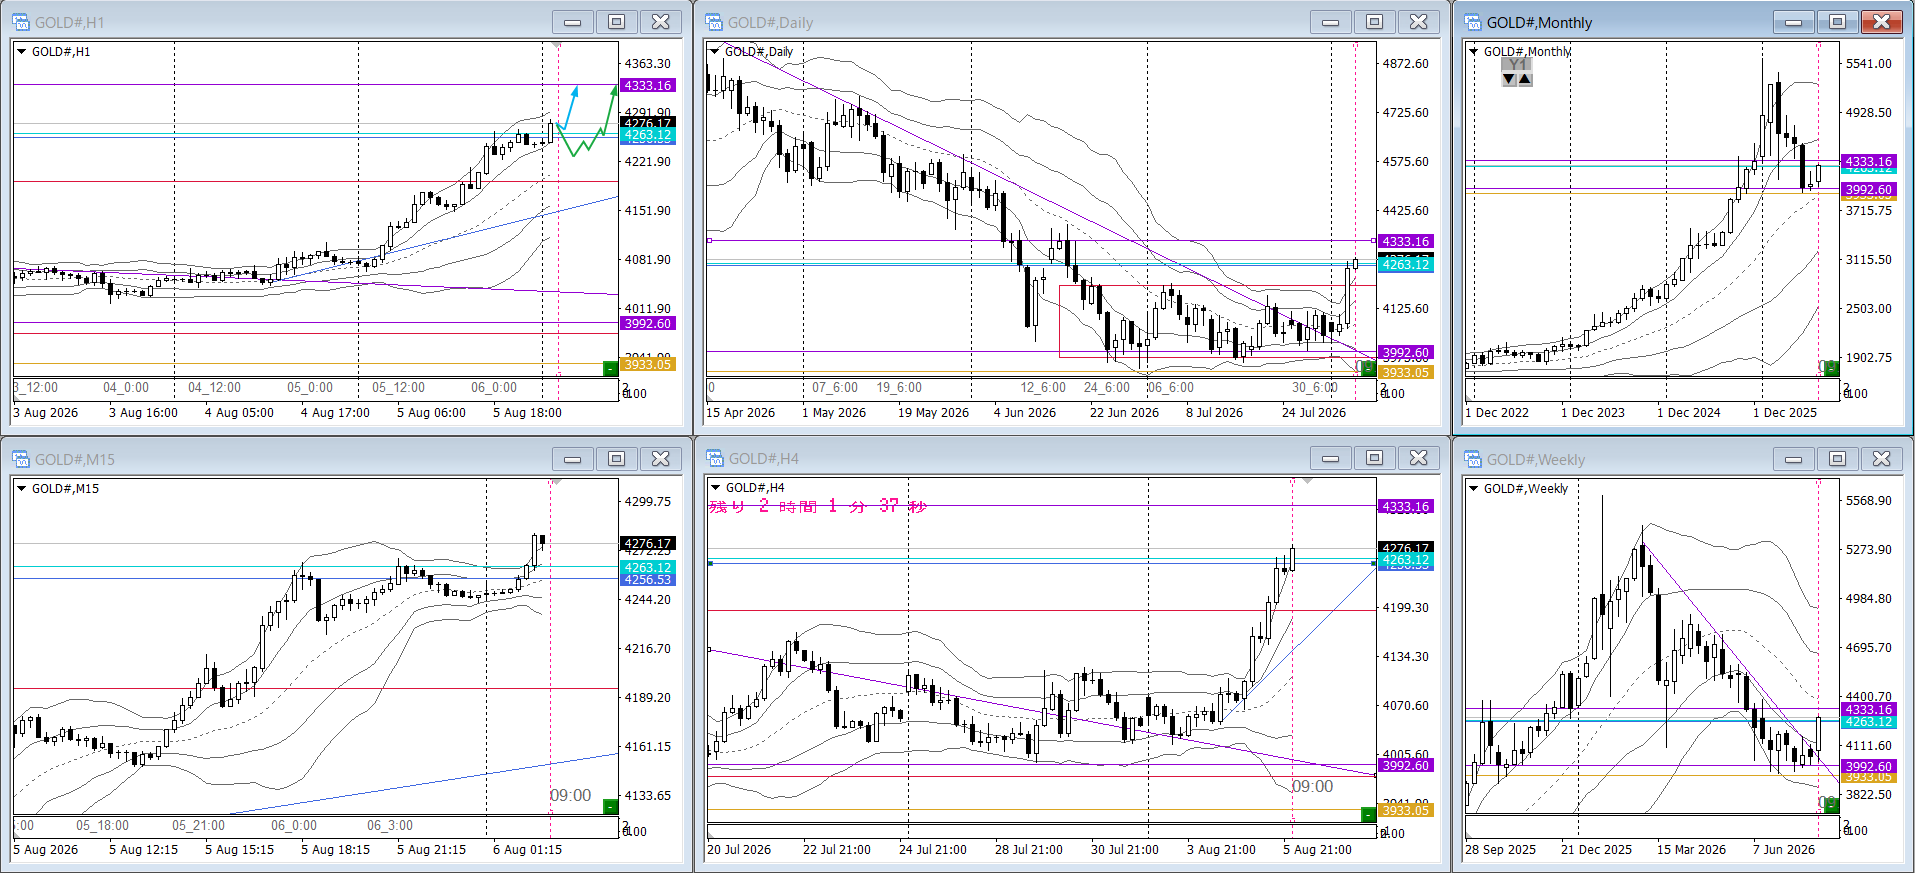Image resolution: width=1915 pixels, height=873 pixels.
Task: Maximize the GOLD#,H4 chart window
Action: [x=1375, y=458]
